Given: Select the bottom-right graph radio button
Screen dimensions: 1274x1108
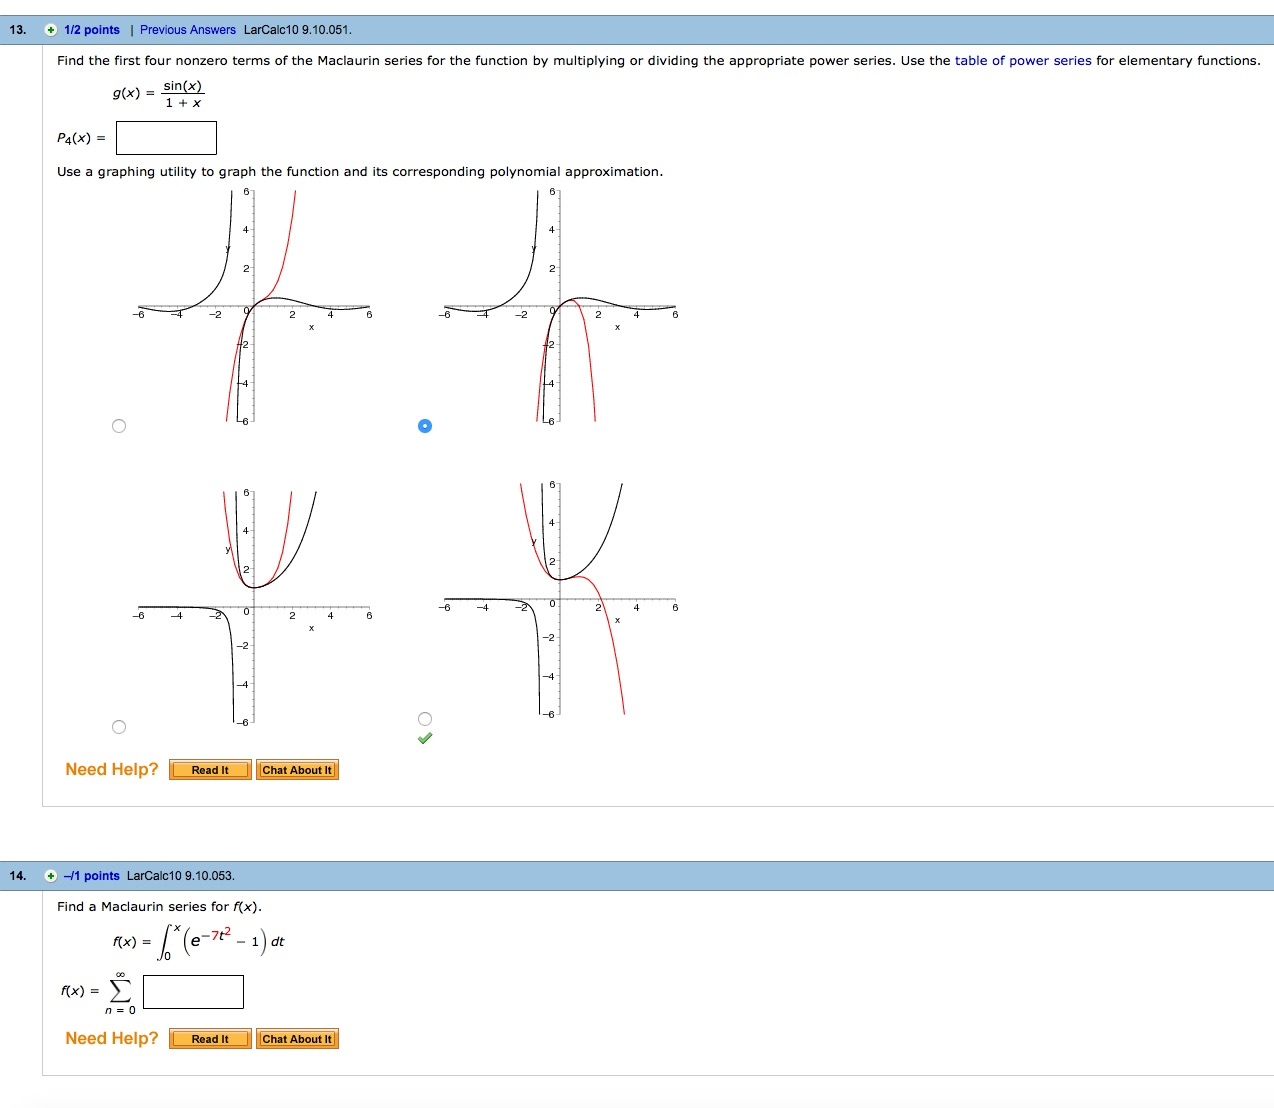Looking at the screenshot, I should (x=424, y=718).
